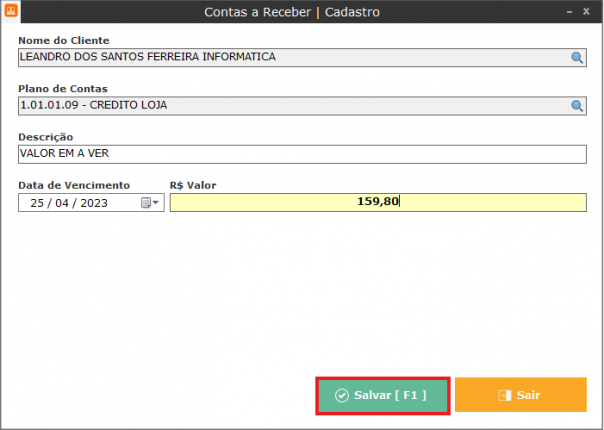Click the exit door icon on Sair
The width and height of the screenshot is (604, 430).
tap(504, 395)
